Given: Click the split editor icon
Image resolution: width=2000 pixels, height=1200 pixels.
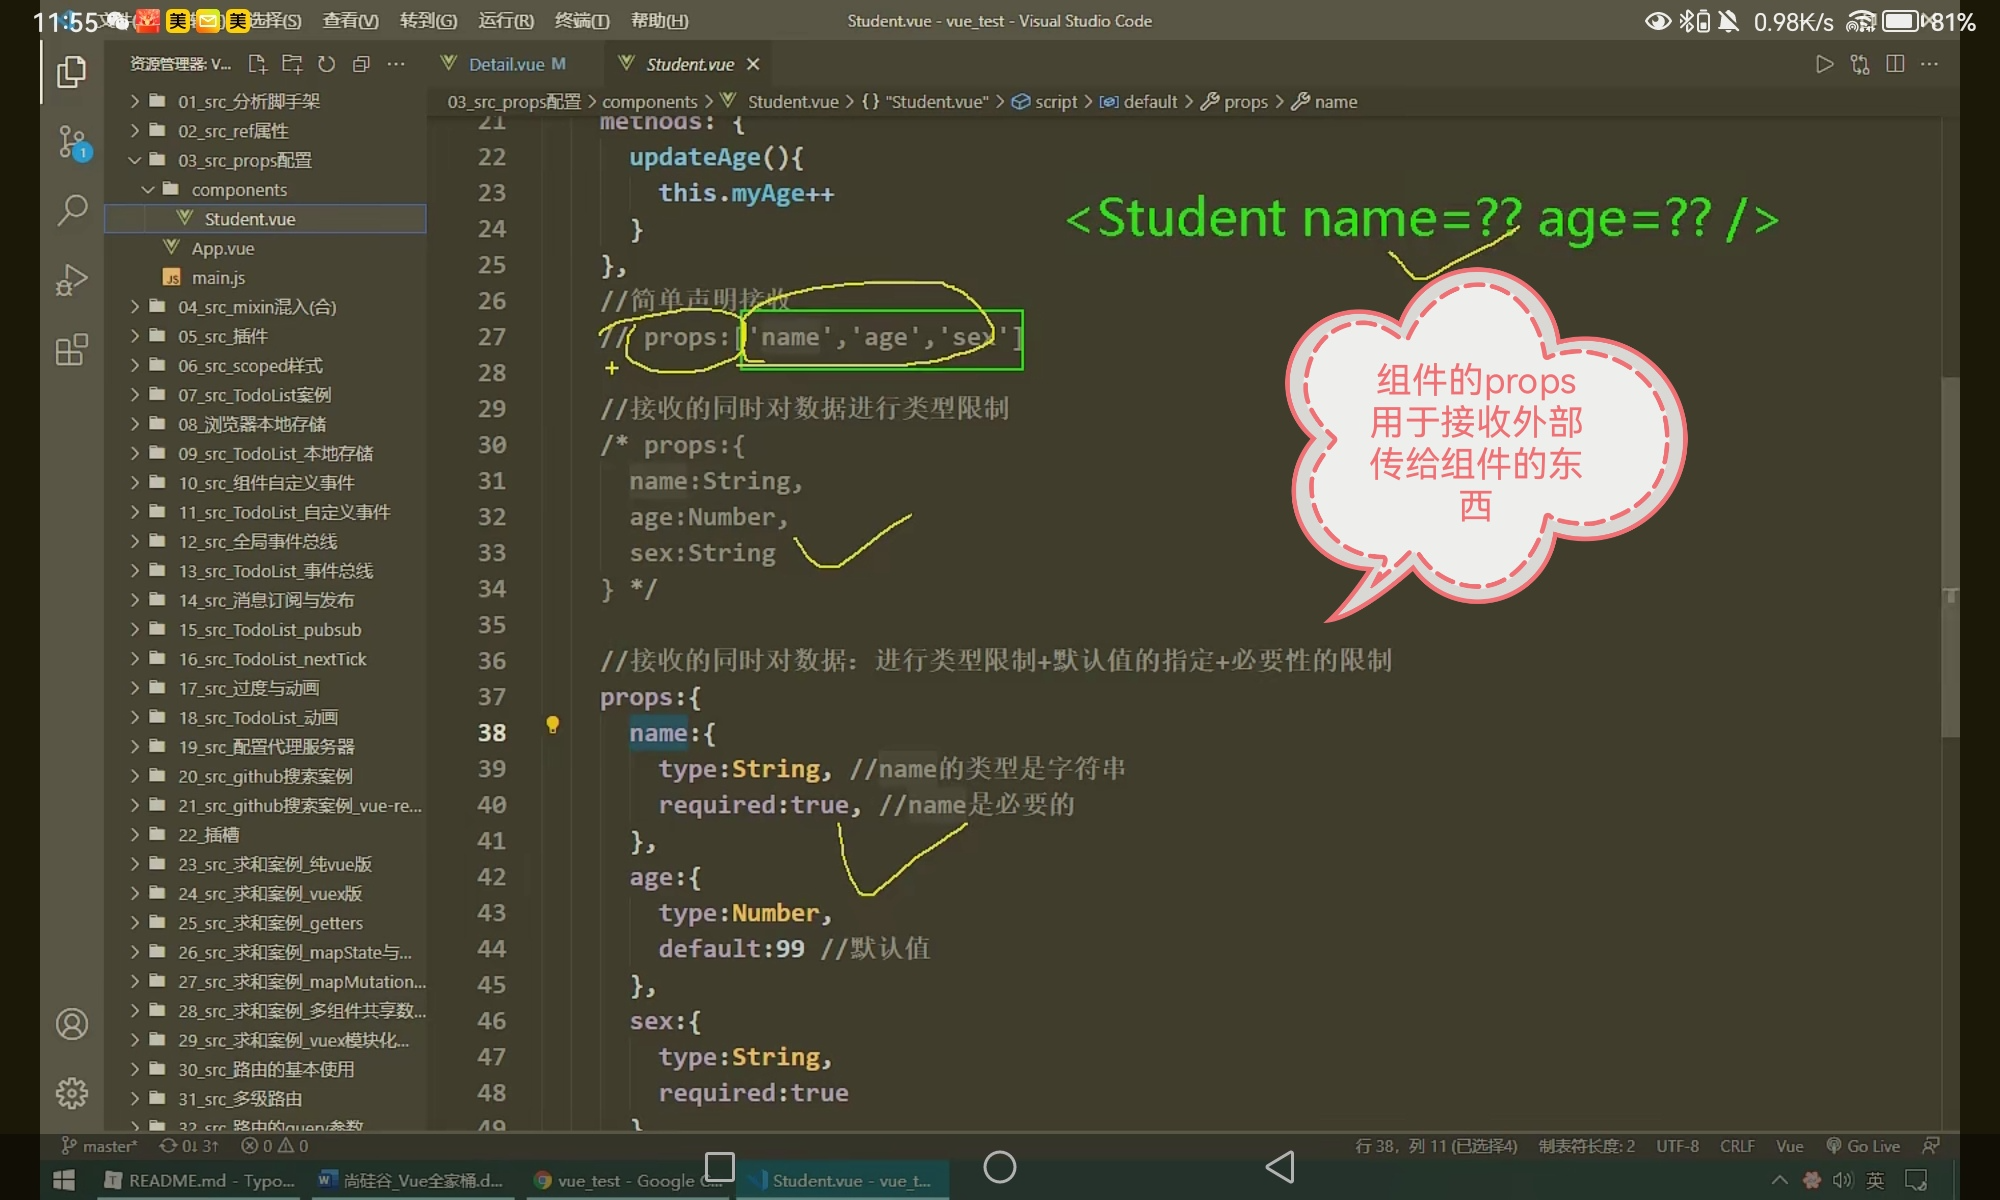Looking at the screenshot, I should (1894, 64).
